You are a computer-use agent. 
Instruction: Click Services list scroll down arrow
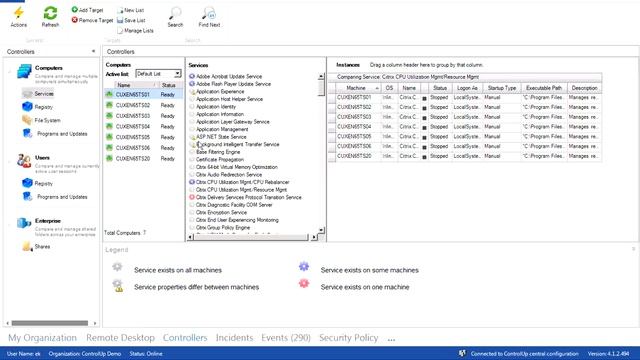[321, 230]
